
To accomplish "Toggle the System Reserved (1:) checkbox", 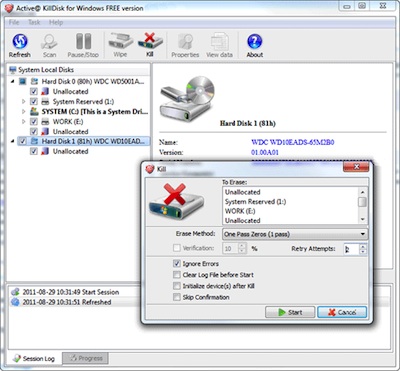I will pos(34,101).
